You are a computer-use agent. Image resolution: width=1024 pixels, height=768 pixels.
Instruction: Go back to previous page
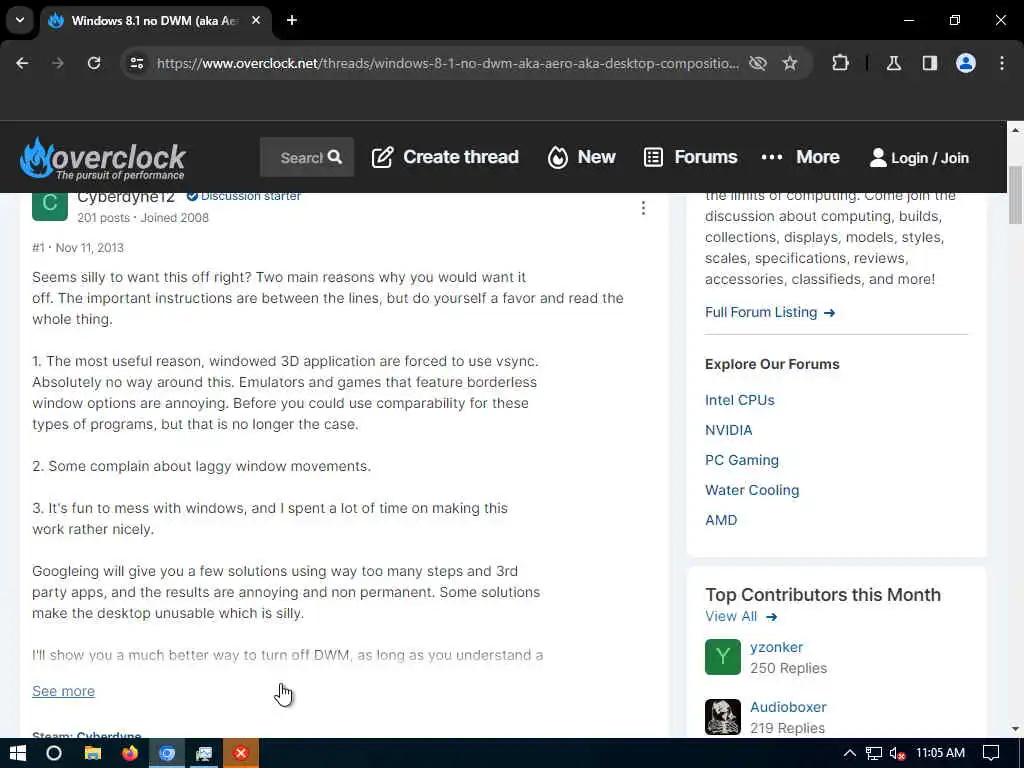pyautogui.click(x=22, y=63)
